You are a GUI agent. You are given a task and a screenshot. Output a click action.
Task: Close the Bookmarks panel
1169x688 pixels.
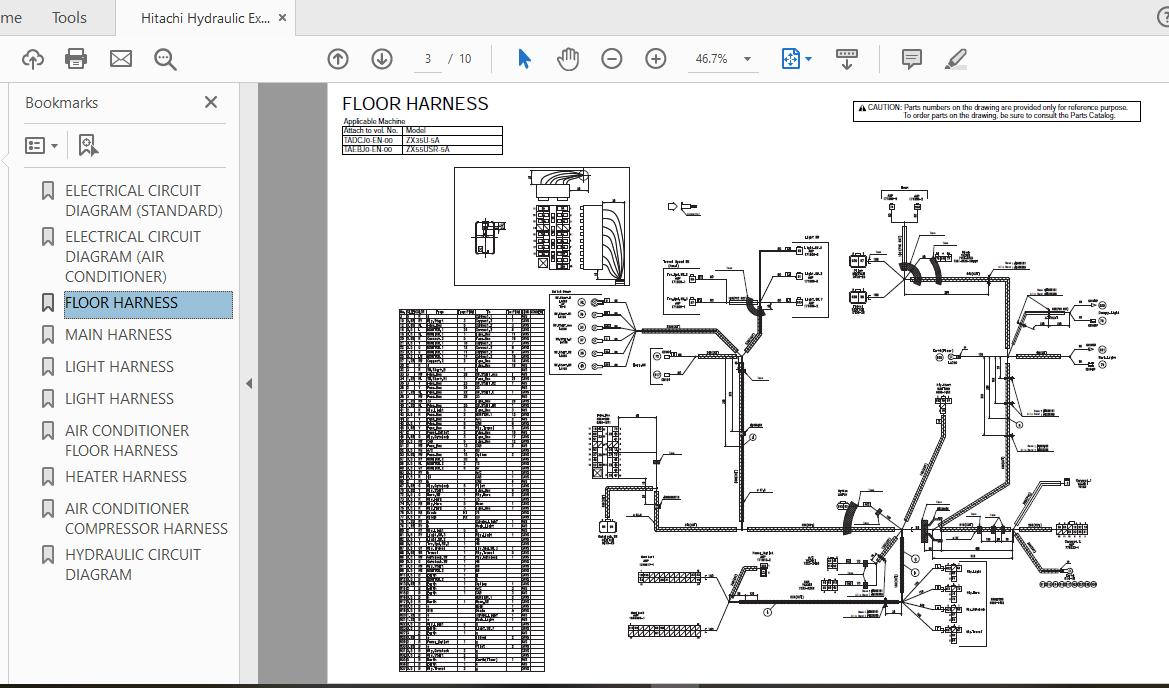tap(211, 102)
